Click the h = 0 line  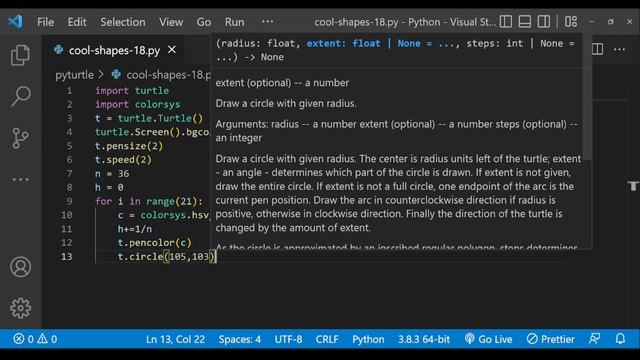pyautogui.click(x=109, y=187)
